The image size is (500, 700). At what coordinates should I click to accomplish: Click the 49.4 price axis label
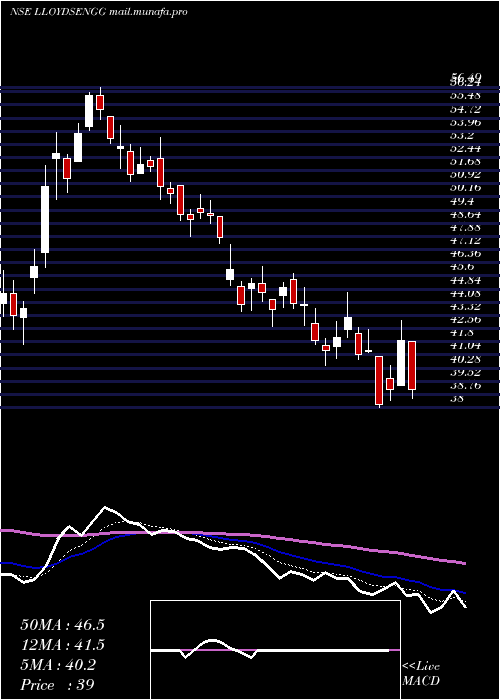click(462, 200)
